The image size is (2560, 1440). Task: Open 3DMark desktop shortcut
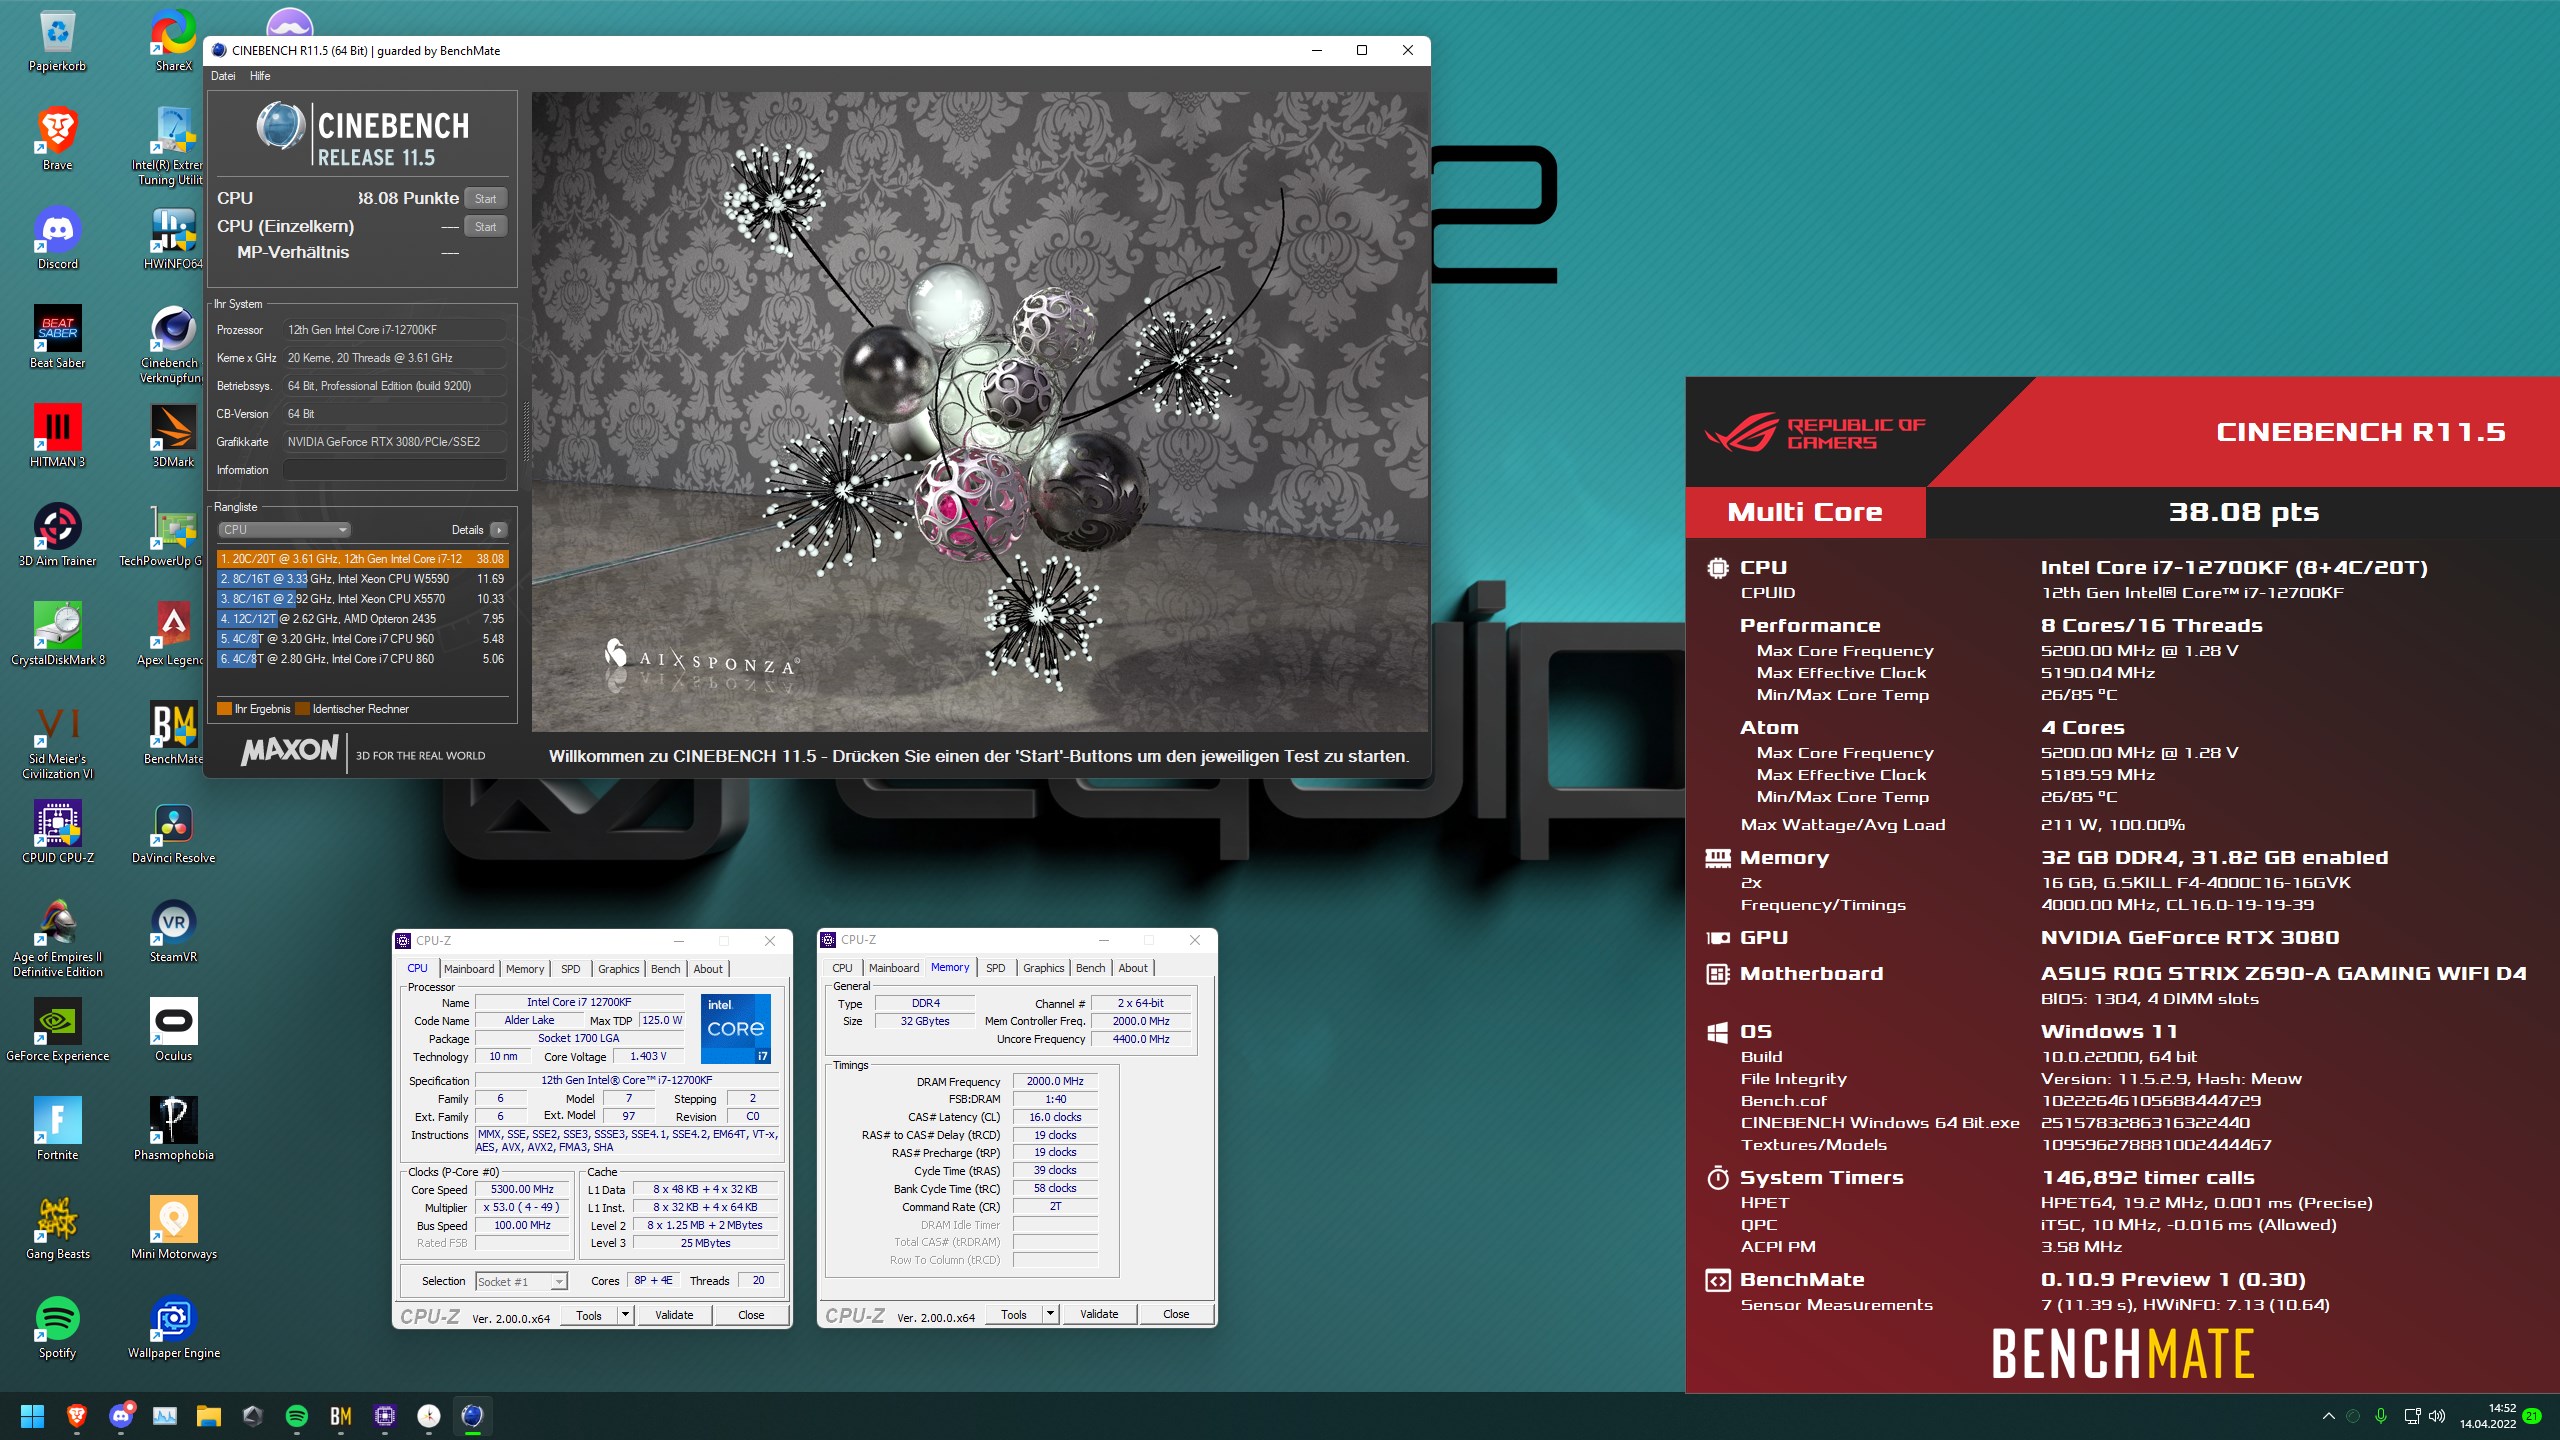coord(173,436)
